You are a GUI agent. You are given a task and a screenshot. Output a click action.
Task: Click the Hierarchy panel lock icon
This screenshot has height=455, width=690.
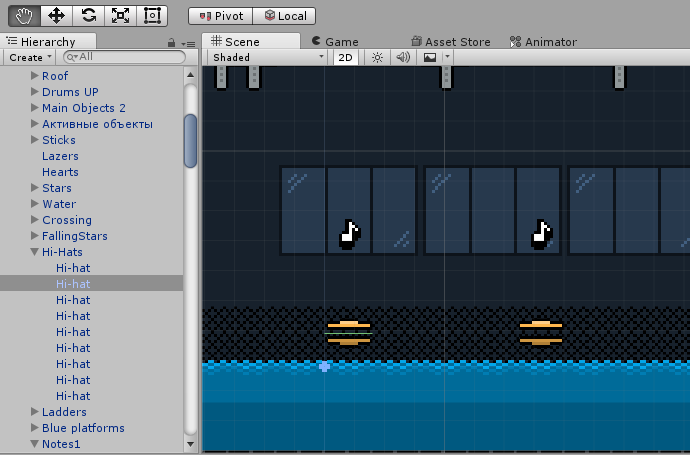click(x=172, y=43)
